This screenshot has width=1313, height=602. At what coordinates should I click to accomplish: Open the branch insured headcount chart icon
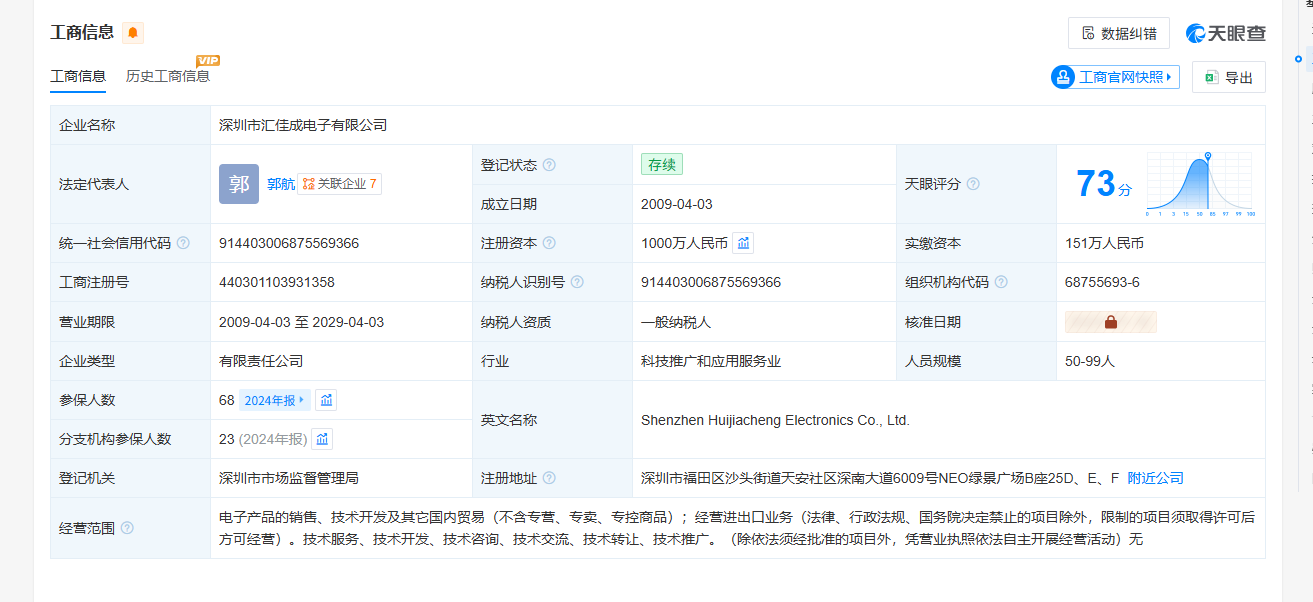coord(322,439)
